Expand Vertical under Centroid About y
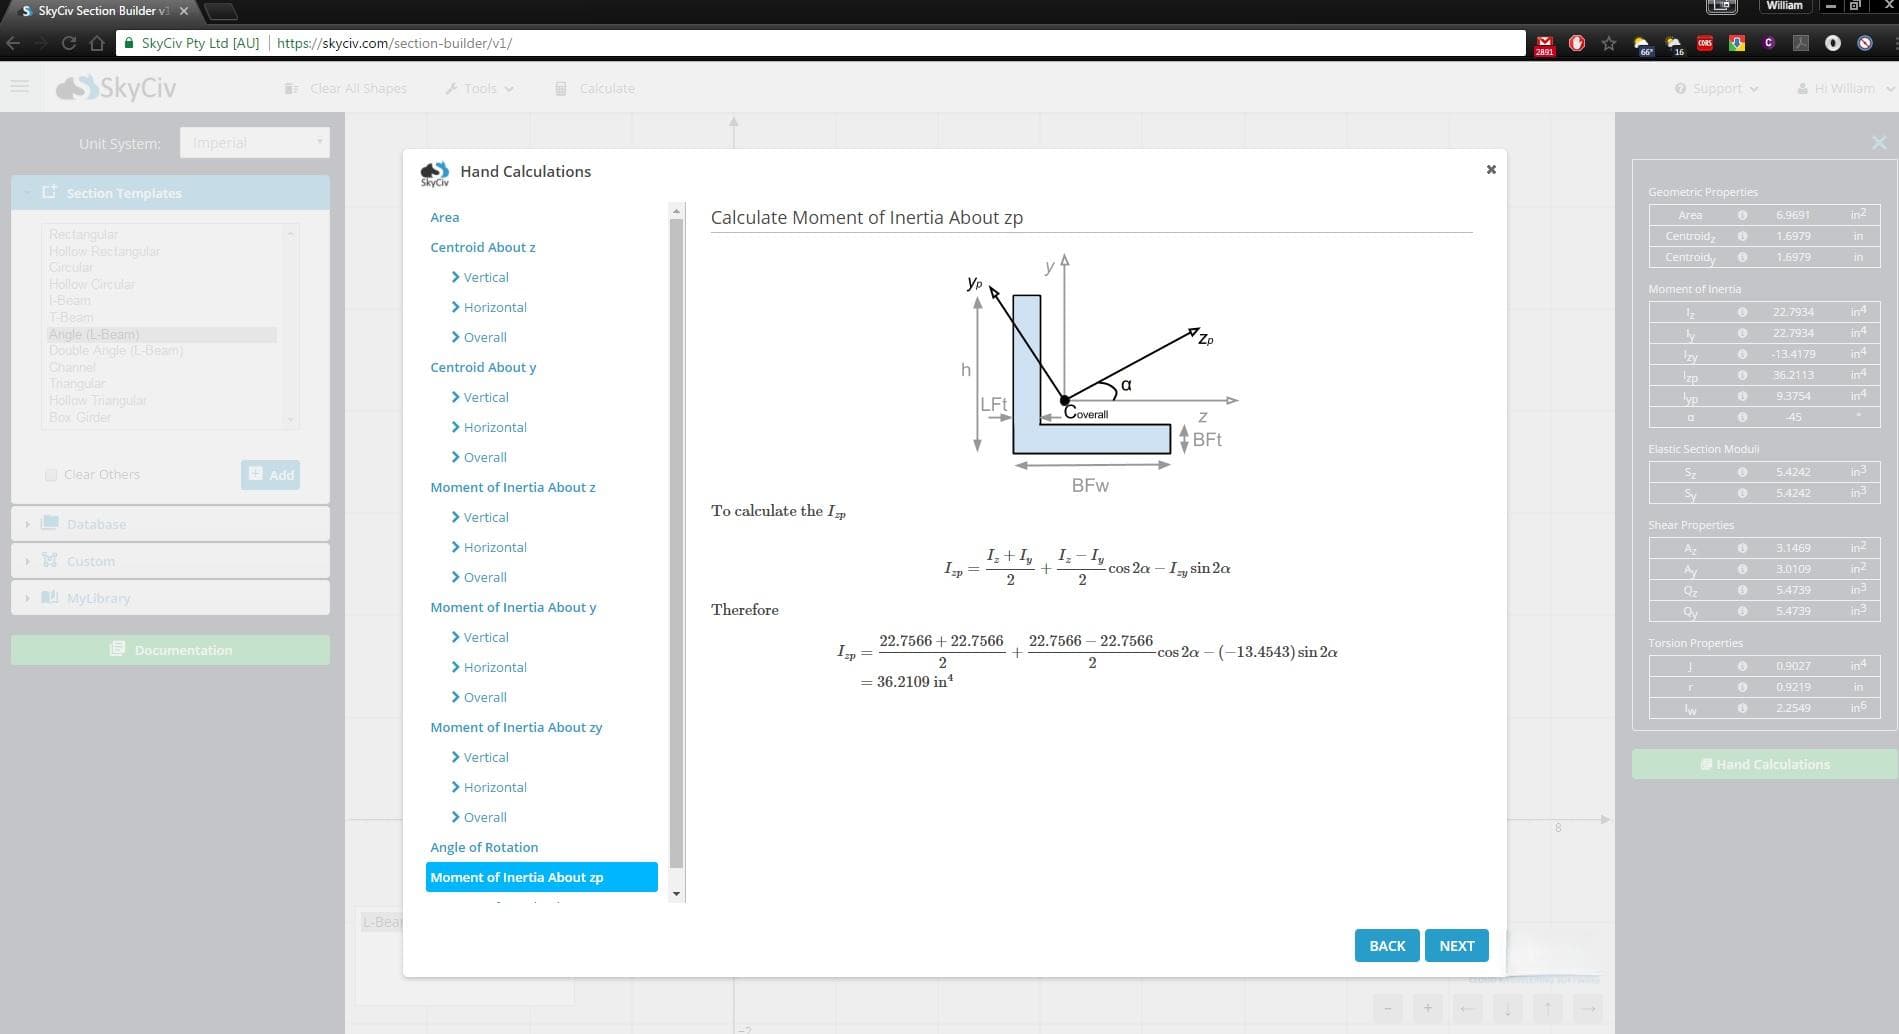The width and height of the screenshot is (1899, 1034). (480, 397)
